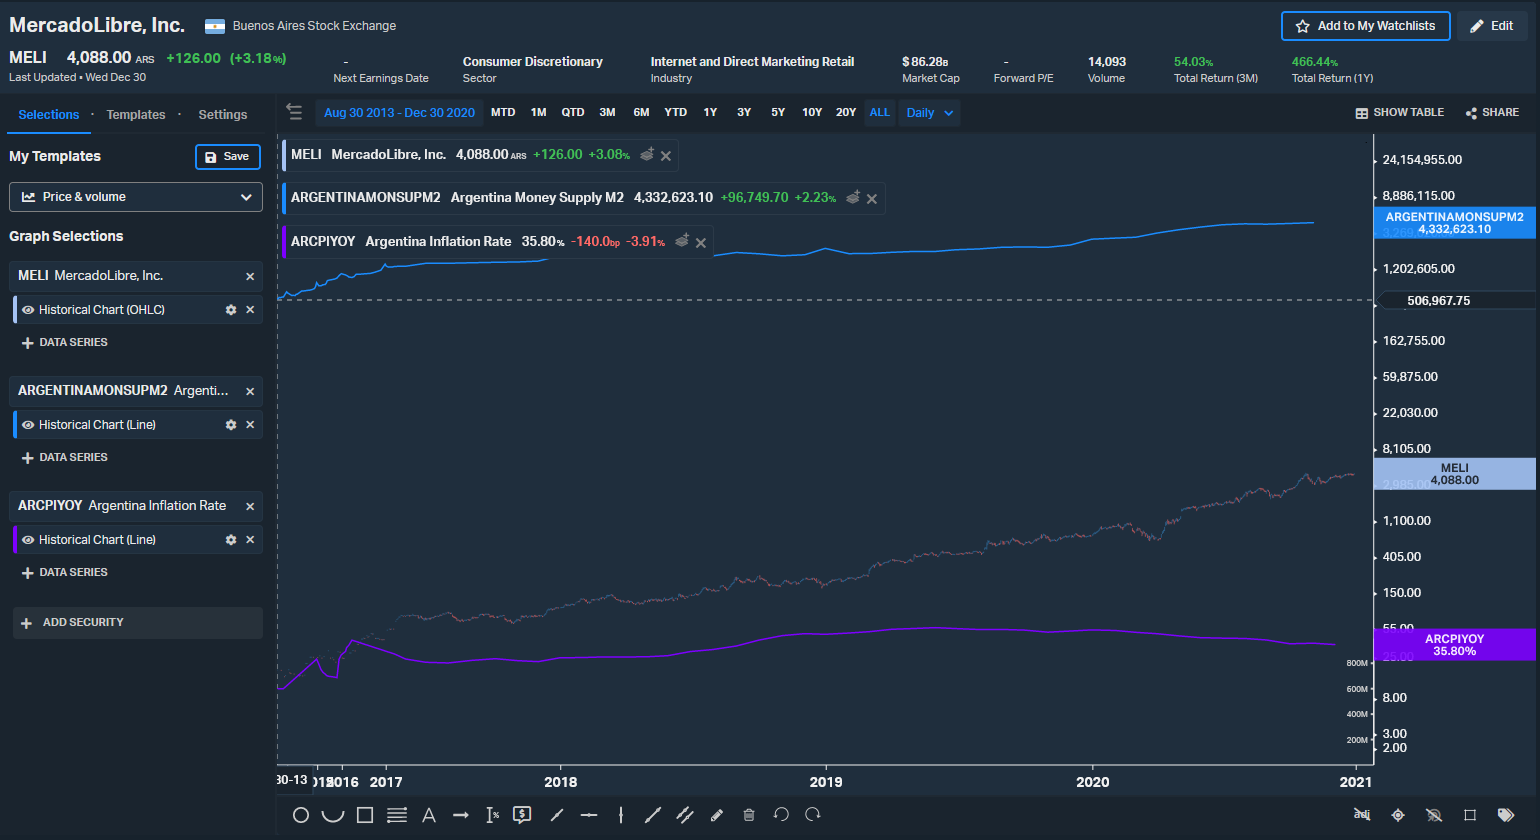Click Show Table
The width and height of the screenshot is (1540, 840).
coord(1399,113)
